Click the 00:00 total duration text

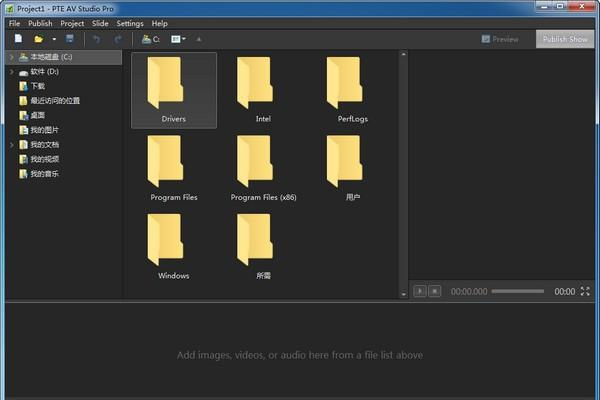[564, 292]
